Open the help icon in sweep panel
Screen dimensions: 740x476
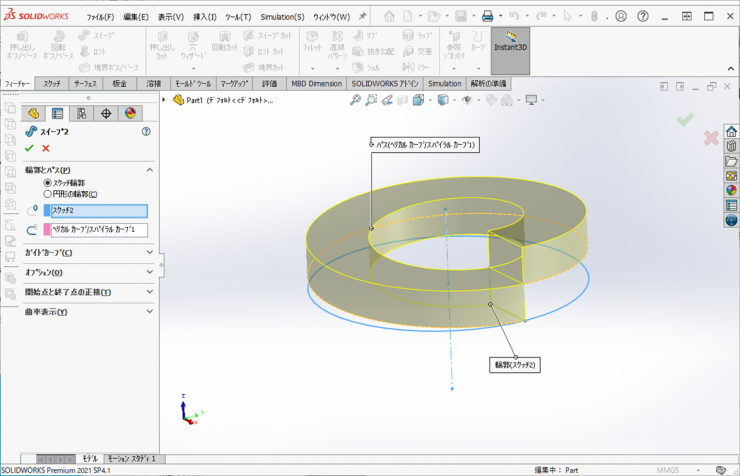[x=146, y=131]
